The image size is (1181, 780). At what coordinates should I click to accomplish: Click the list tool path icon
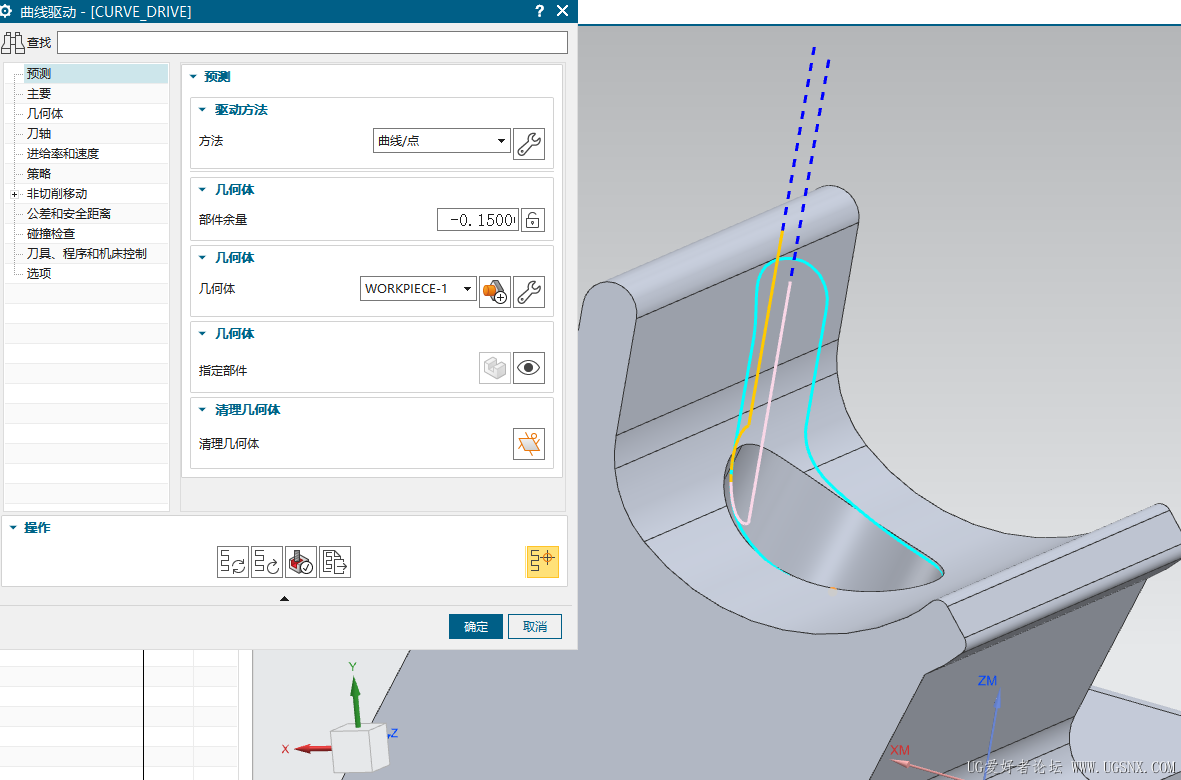[335, 562]
